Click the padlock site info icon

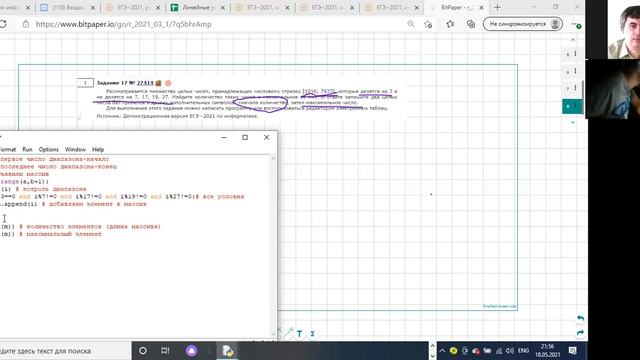[26, 24]
